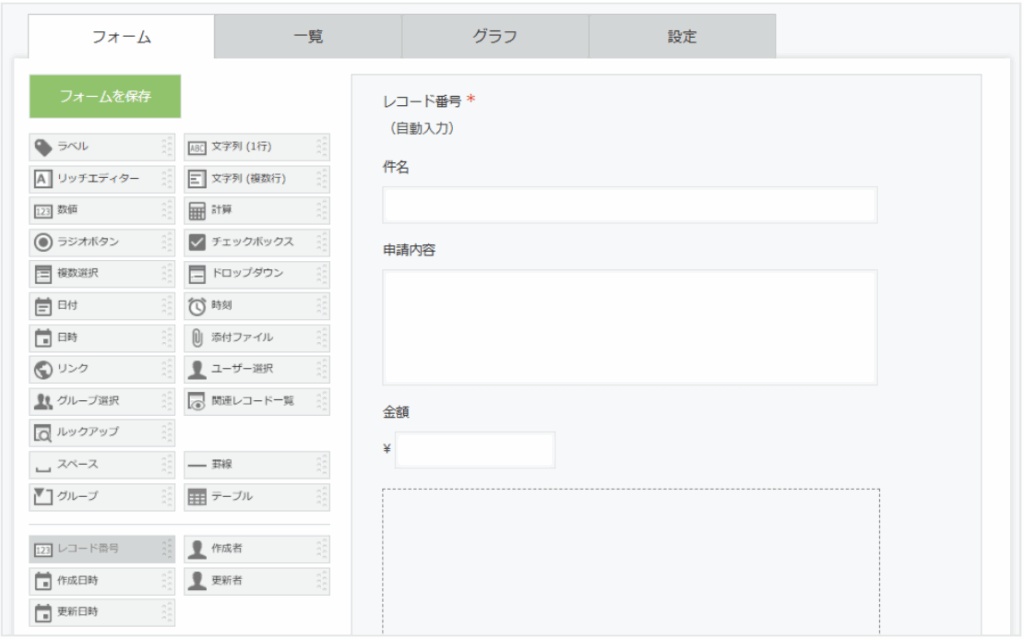This screenshot has height=639, width=1024.
Task: Go to the 設定 tab
Action: [x=682, y=37]
